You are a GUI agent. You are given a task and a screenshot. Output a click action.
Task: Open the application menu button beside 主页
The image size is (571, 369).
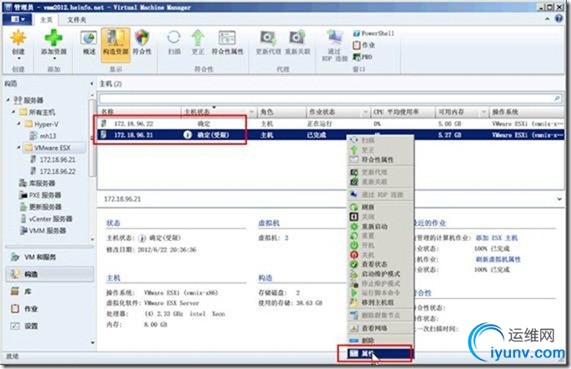[17, 19]
